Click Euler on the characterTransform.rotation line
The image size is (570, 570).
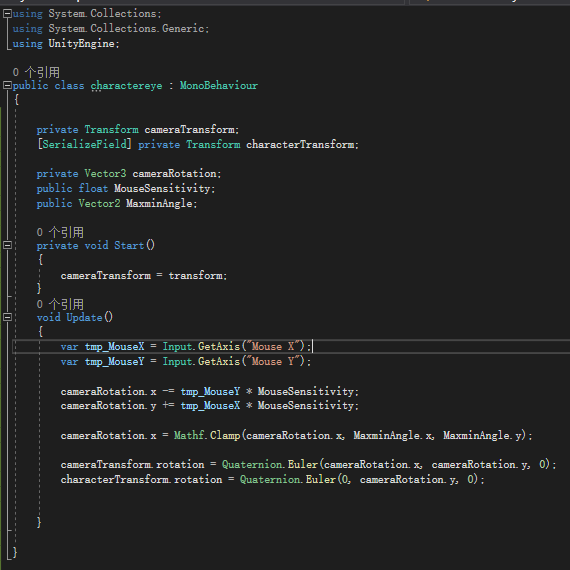[321, 479]
